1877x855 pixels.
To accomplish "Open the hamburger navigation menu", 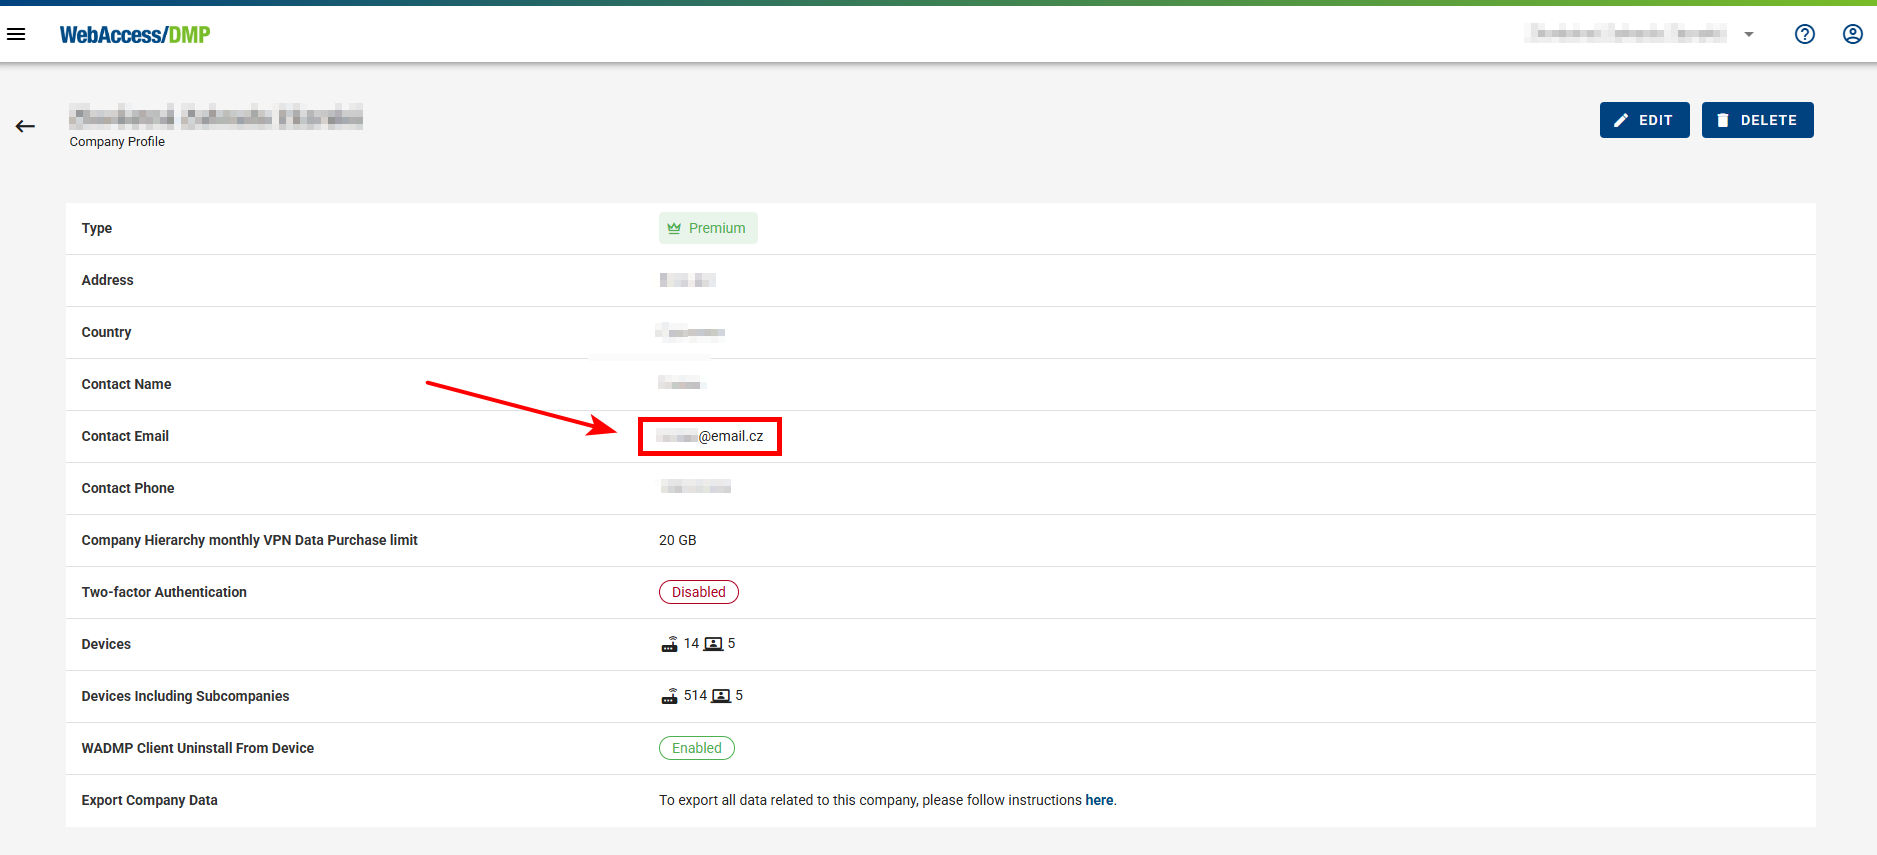I will click(x=16, y=34).
